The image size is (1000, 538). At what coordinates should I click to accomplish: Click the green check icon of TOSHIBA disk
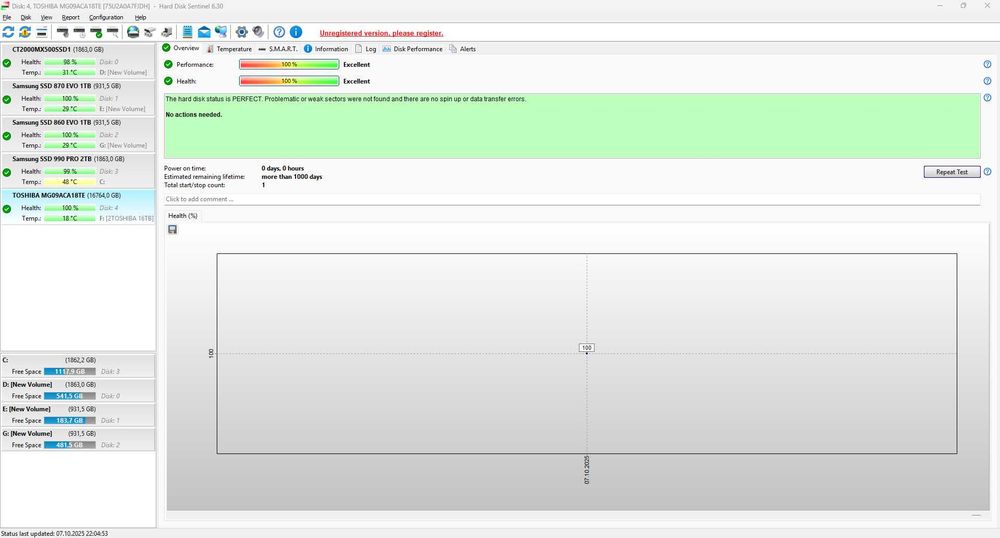point(6,209)
